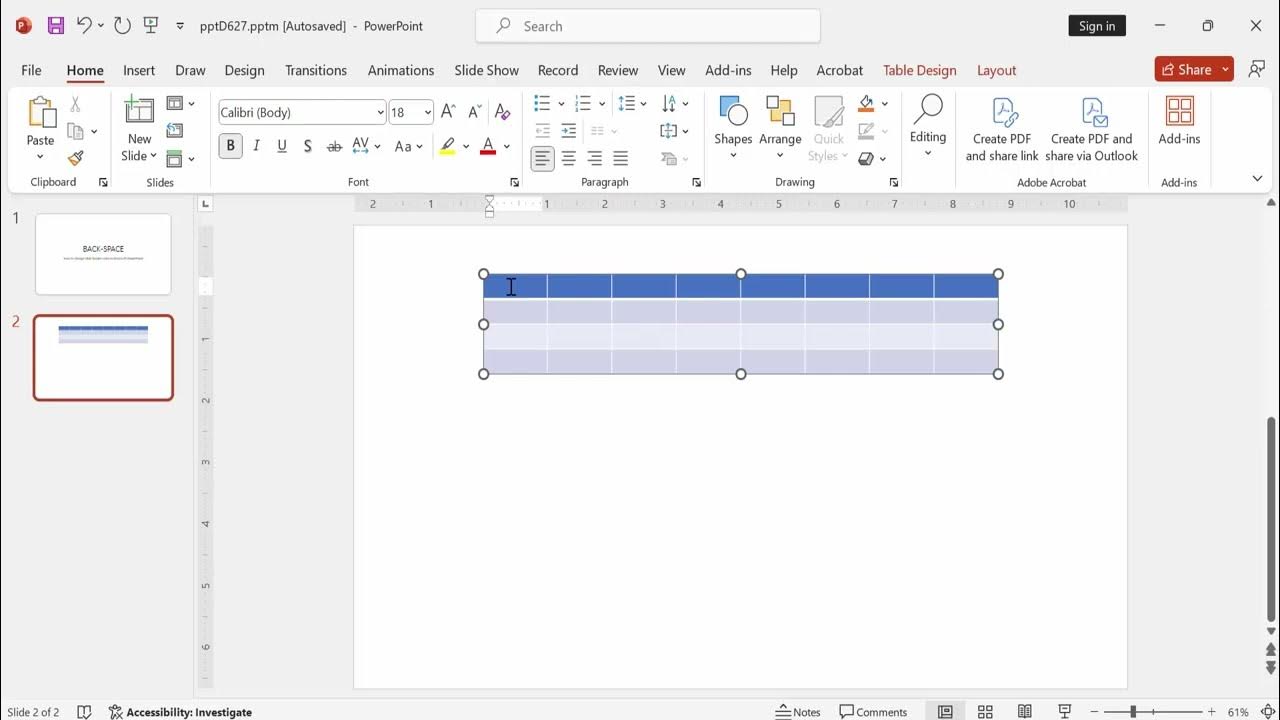Collapse the ribbon with chevron
The height and width of the screenshot is (720, 1280).
[x=1257, y=179]
